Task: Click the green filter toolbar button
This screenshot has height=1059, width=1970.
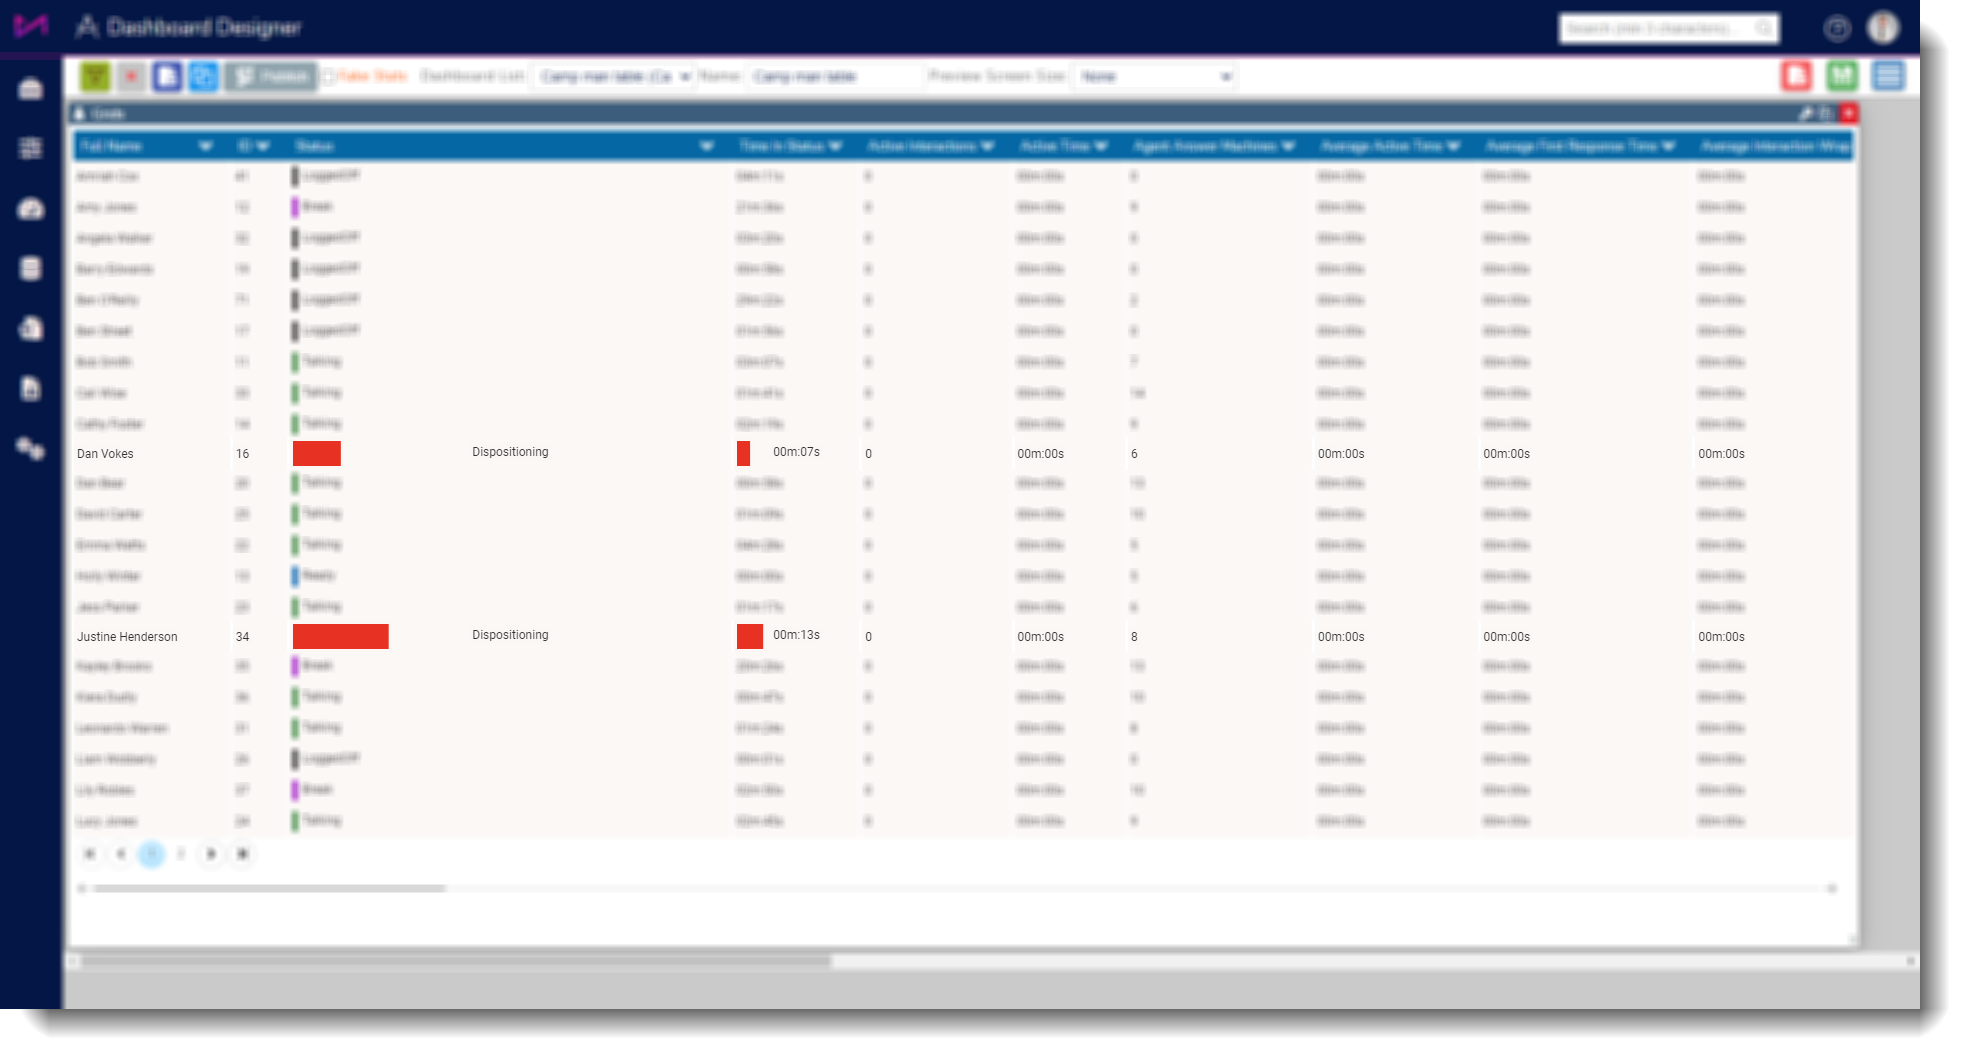Action: pyautogui.click(x=95, y=76)
